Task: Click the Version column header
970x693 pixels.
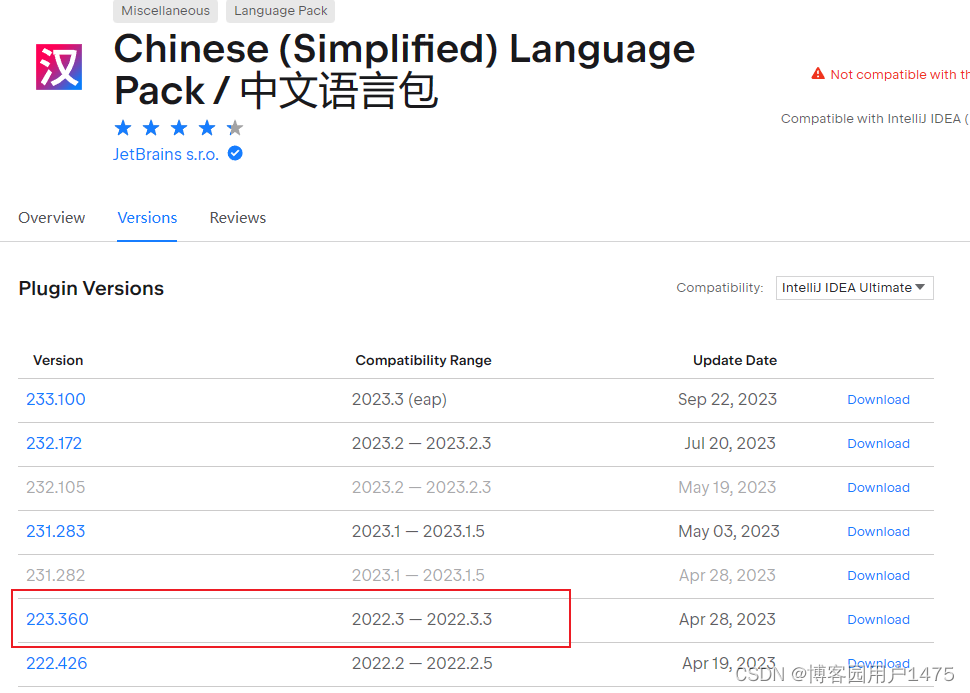Action: click(x=58, y=360)
